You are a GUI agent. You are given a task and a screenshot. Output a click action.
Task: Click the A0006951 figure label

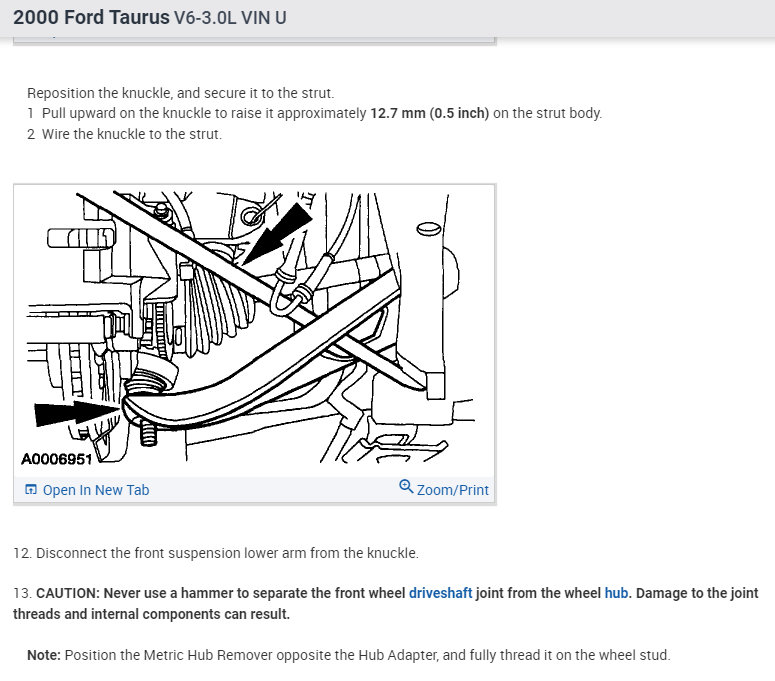pyautogui.click(x=56, y=460)
